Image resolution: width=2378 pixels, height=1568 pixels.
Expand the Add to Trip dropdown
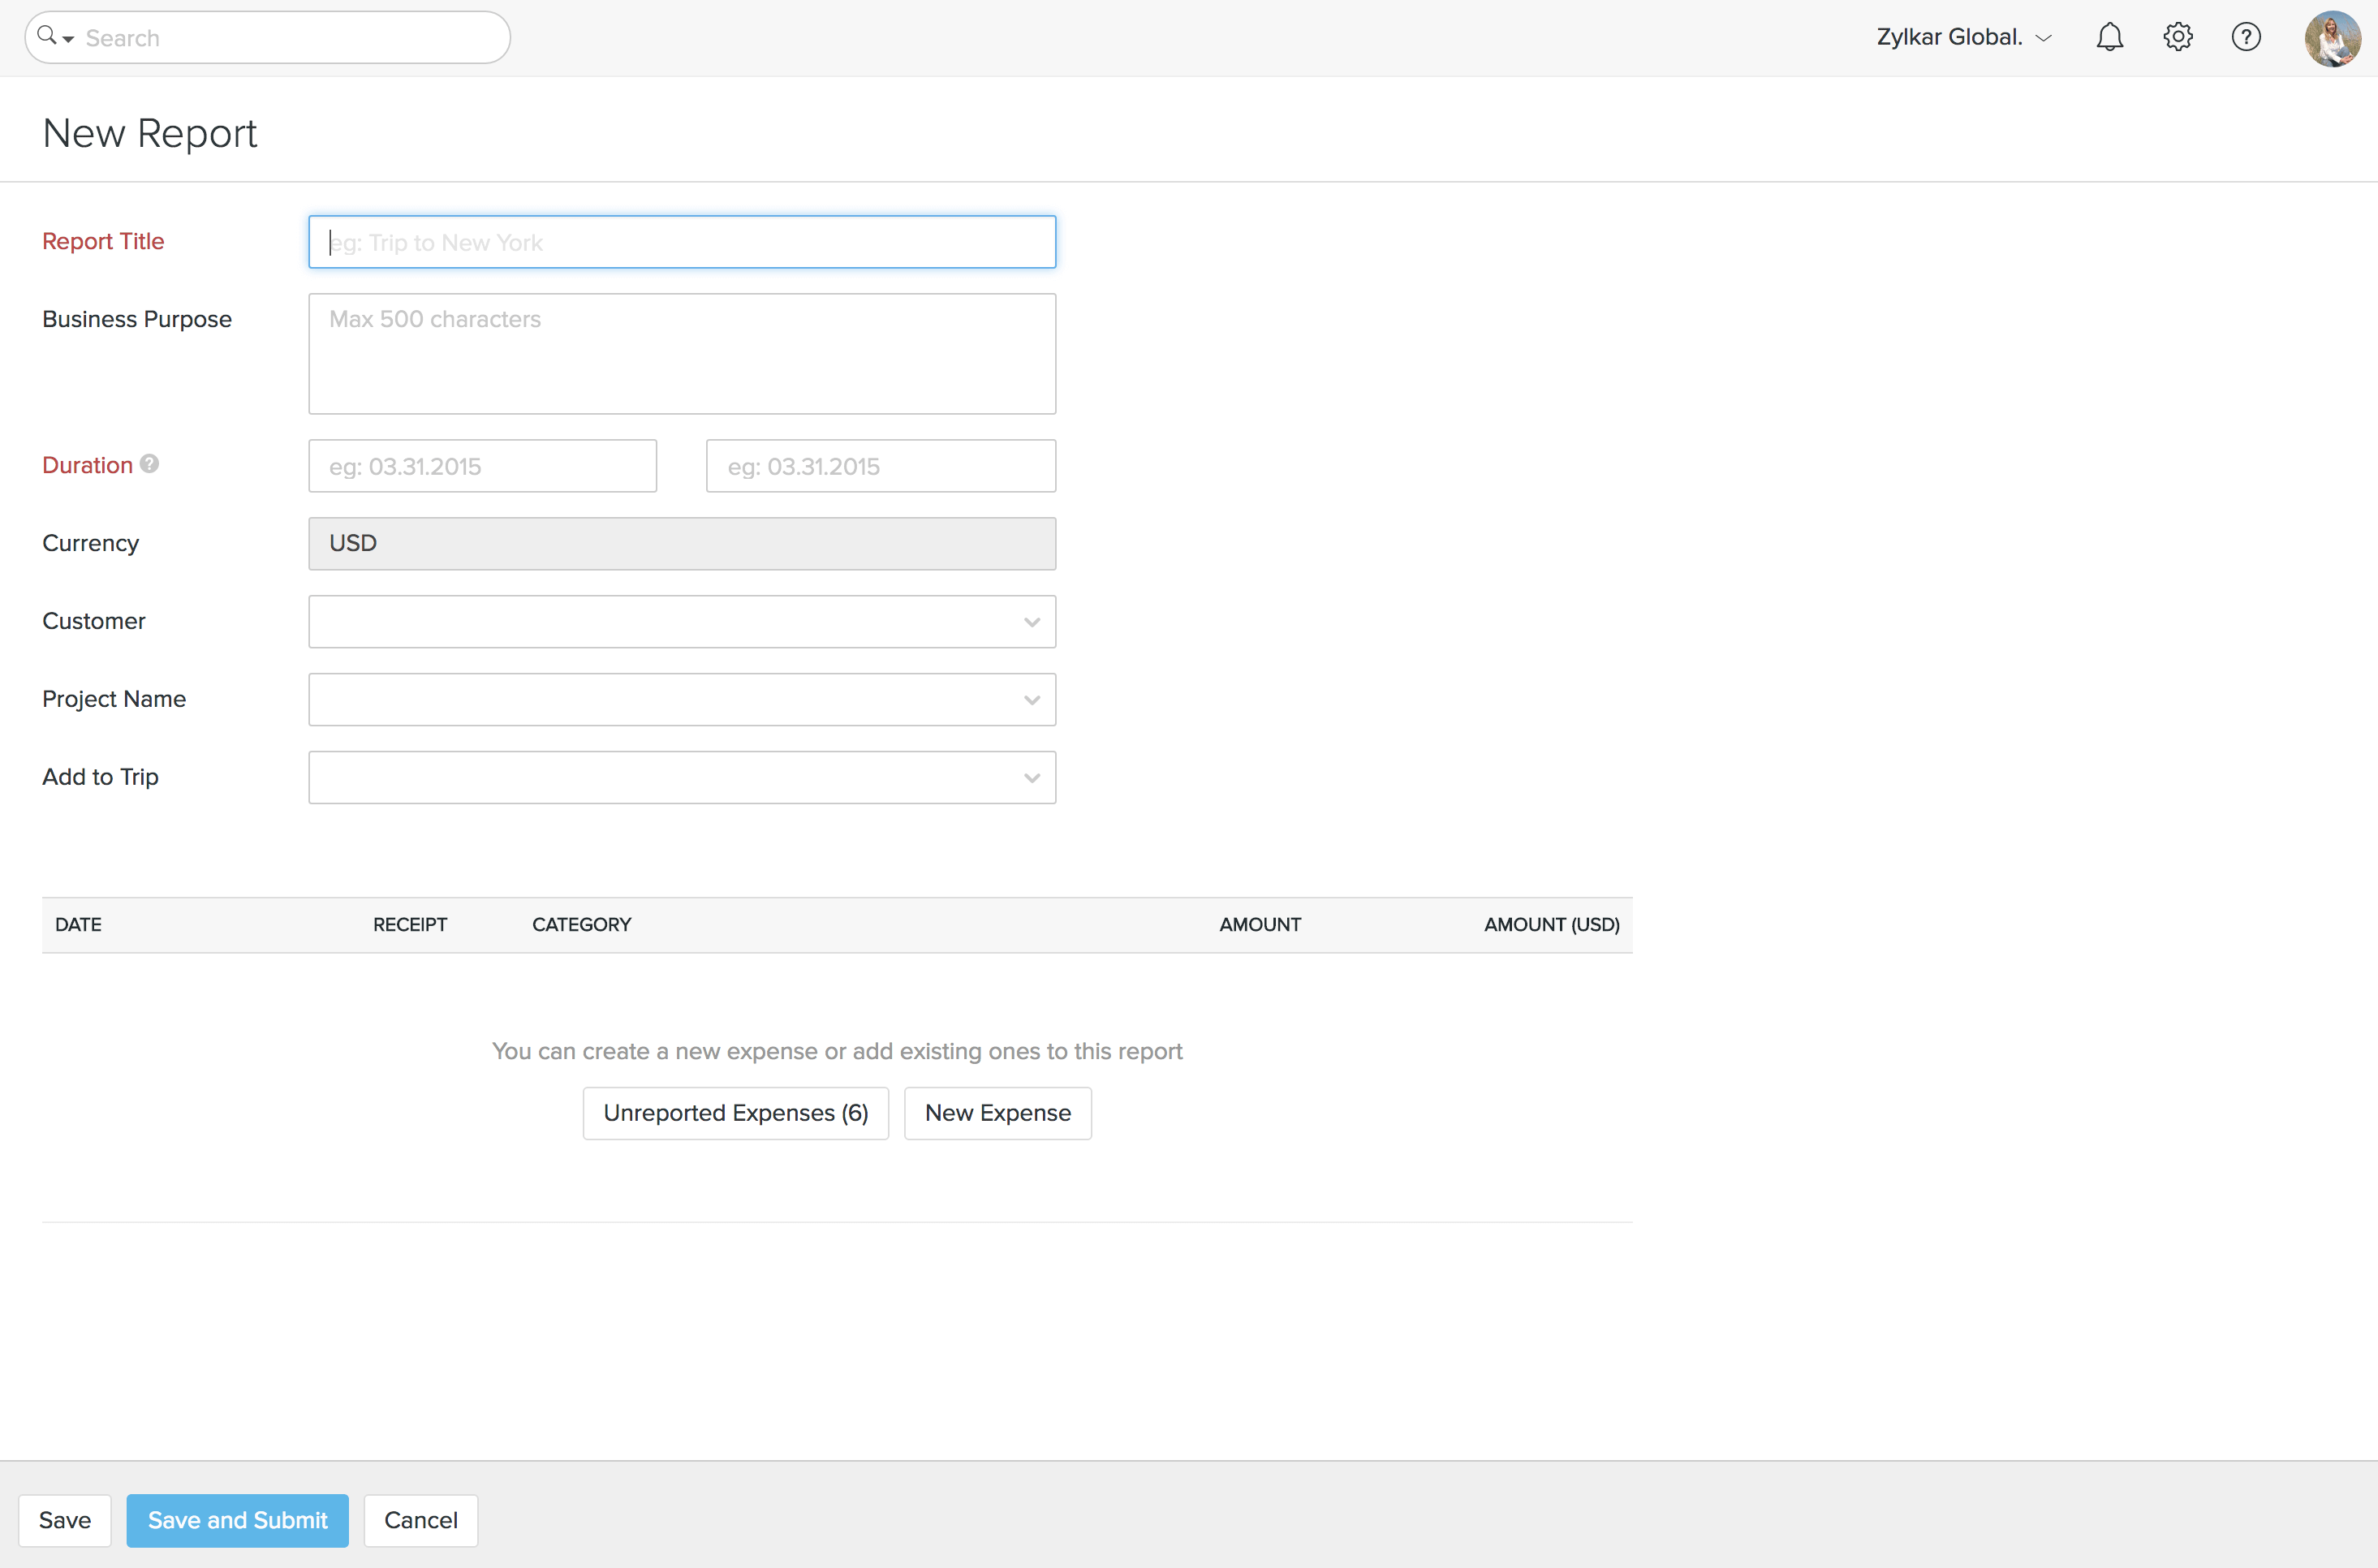(1032, 777)
